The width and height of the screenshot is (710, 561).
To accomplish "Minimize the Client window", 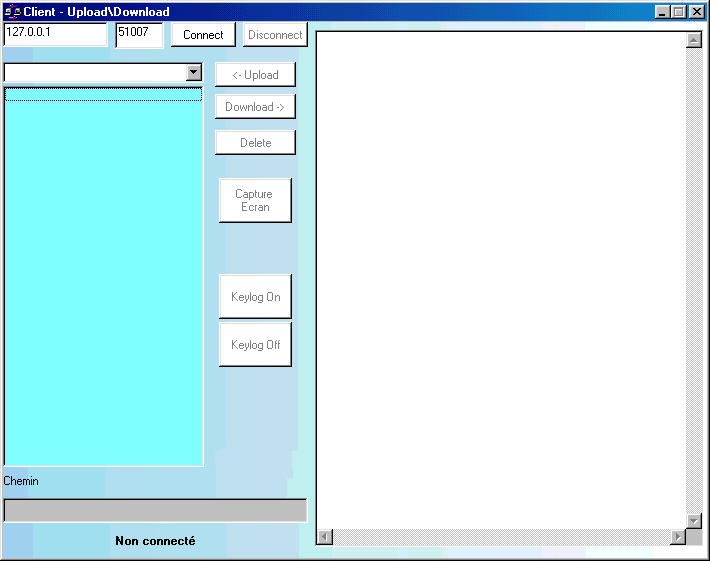I will 663,12.
